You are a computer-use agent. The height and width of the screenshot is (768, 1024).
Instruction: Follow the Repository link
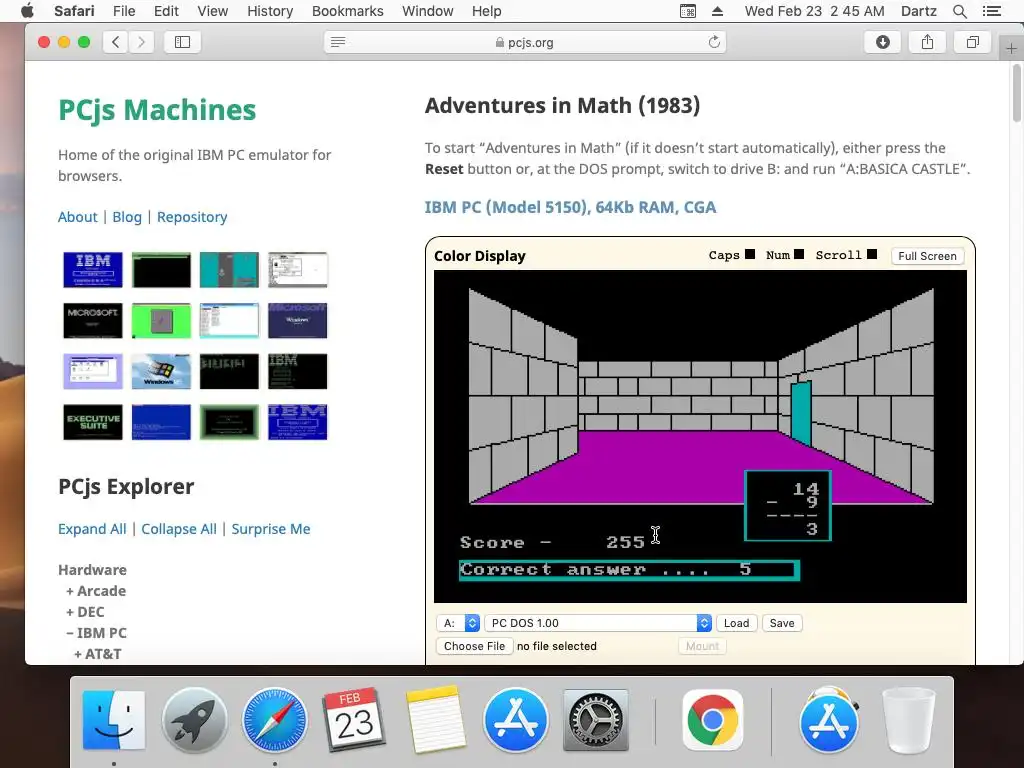tap(192, 217)
